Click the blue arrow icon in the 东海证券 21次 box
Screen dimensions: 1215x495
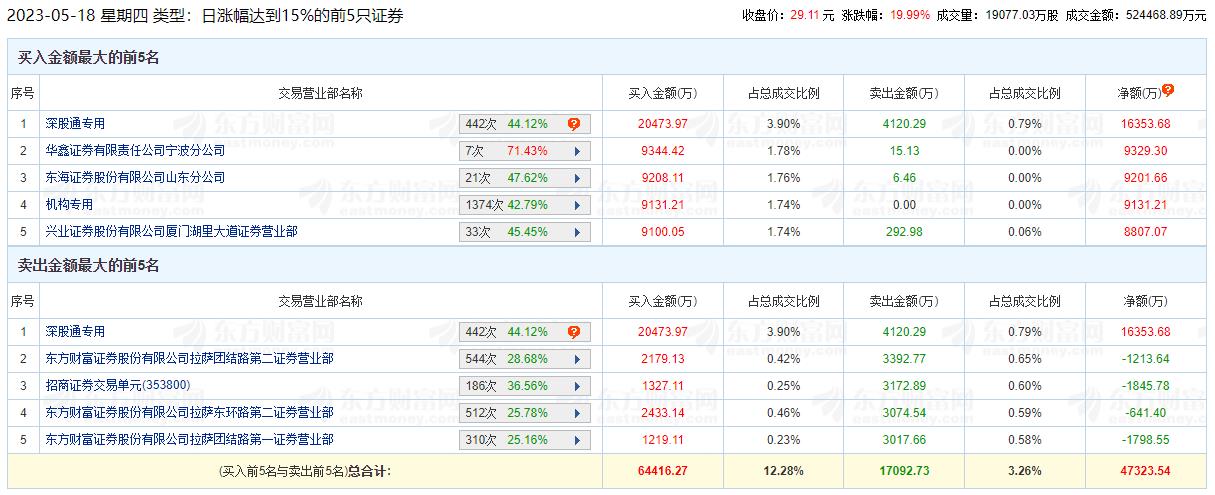pos(577,178)
